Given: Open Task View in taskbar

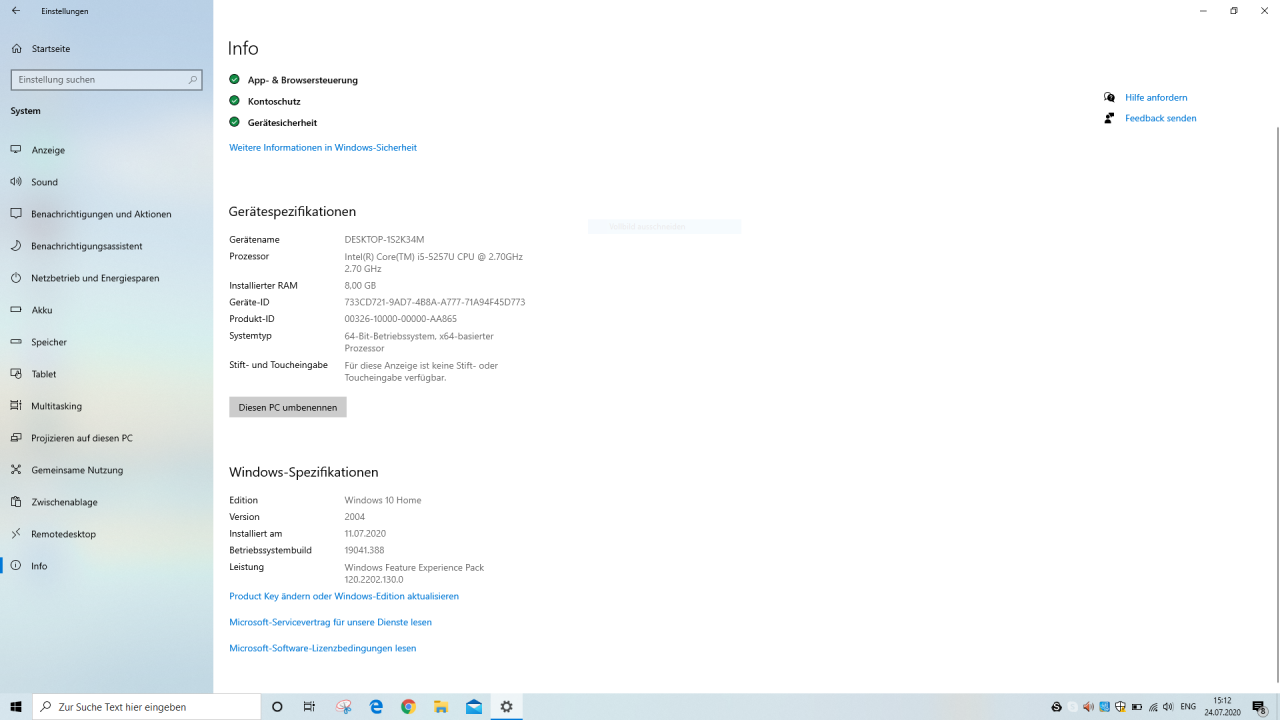Looking at the screenshot, I should tap(309, 707).
